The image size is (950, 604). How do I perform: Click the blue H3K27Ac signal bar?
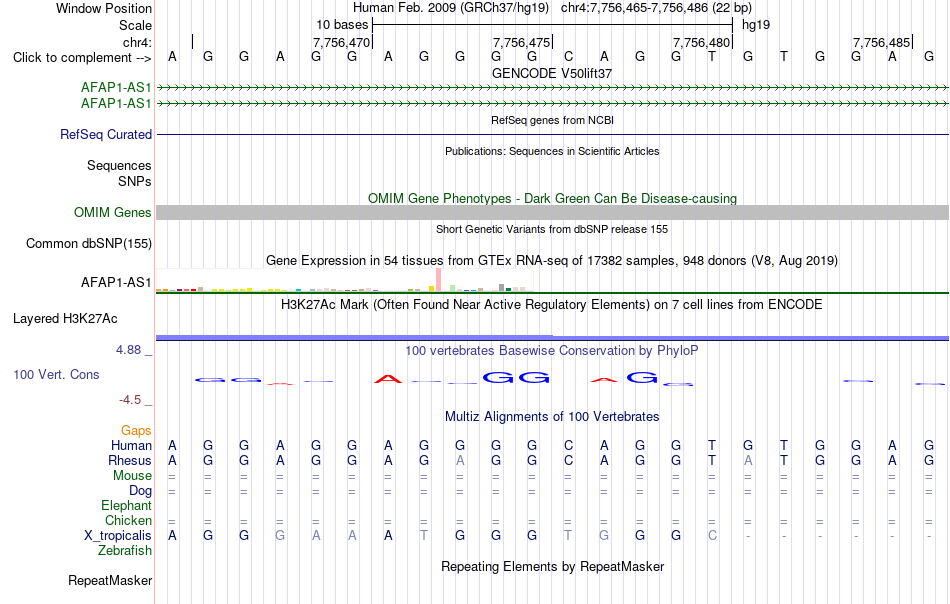click(x=552, y=337)
